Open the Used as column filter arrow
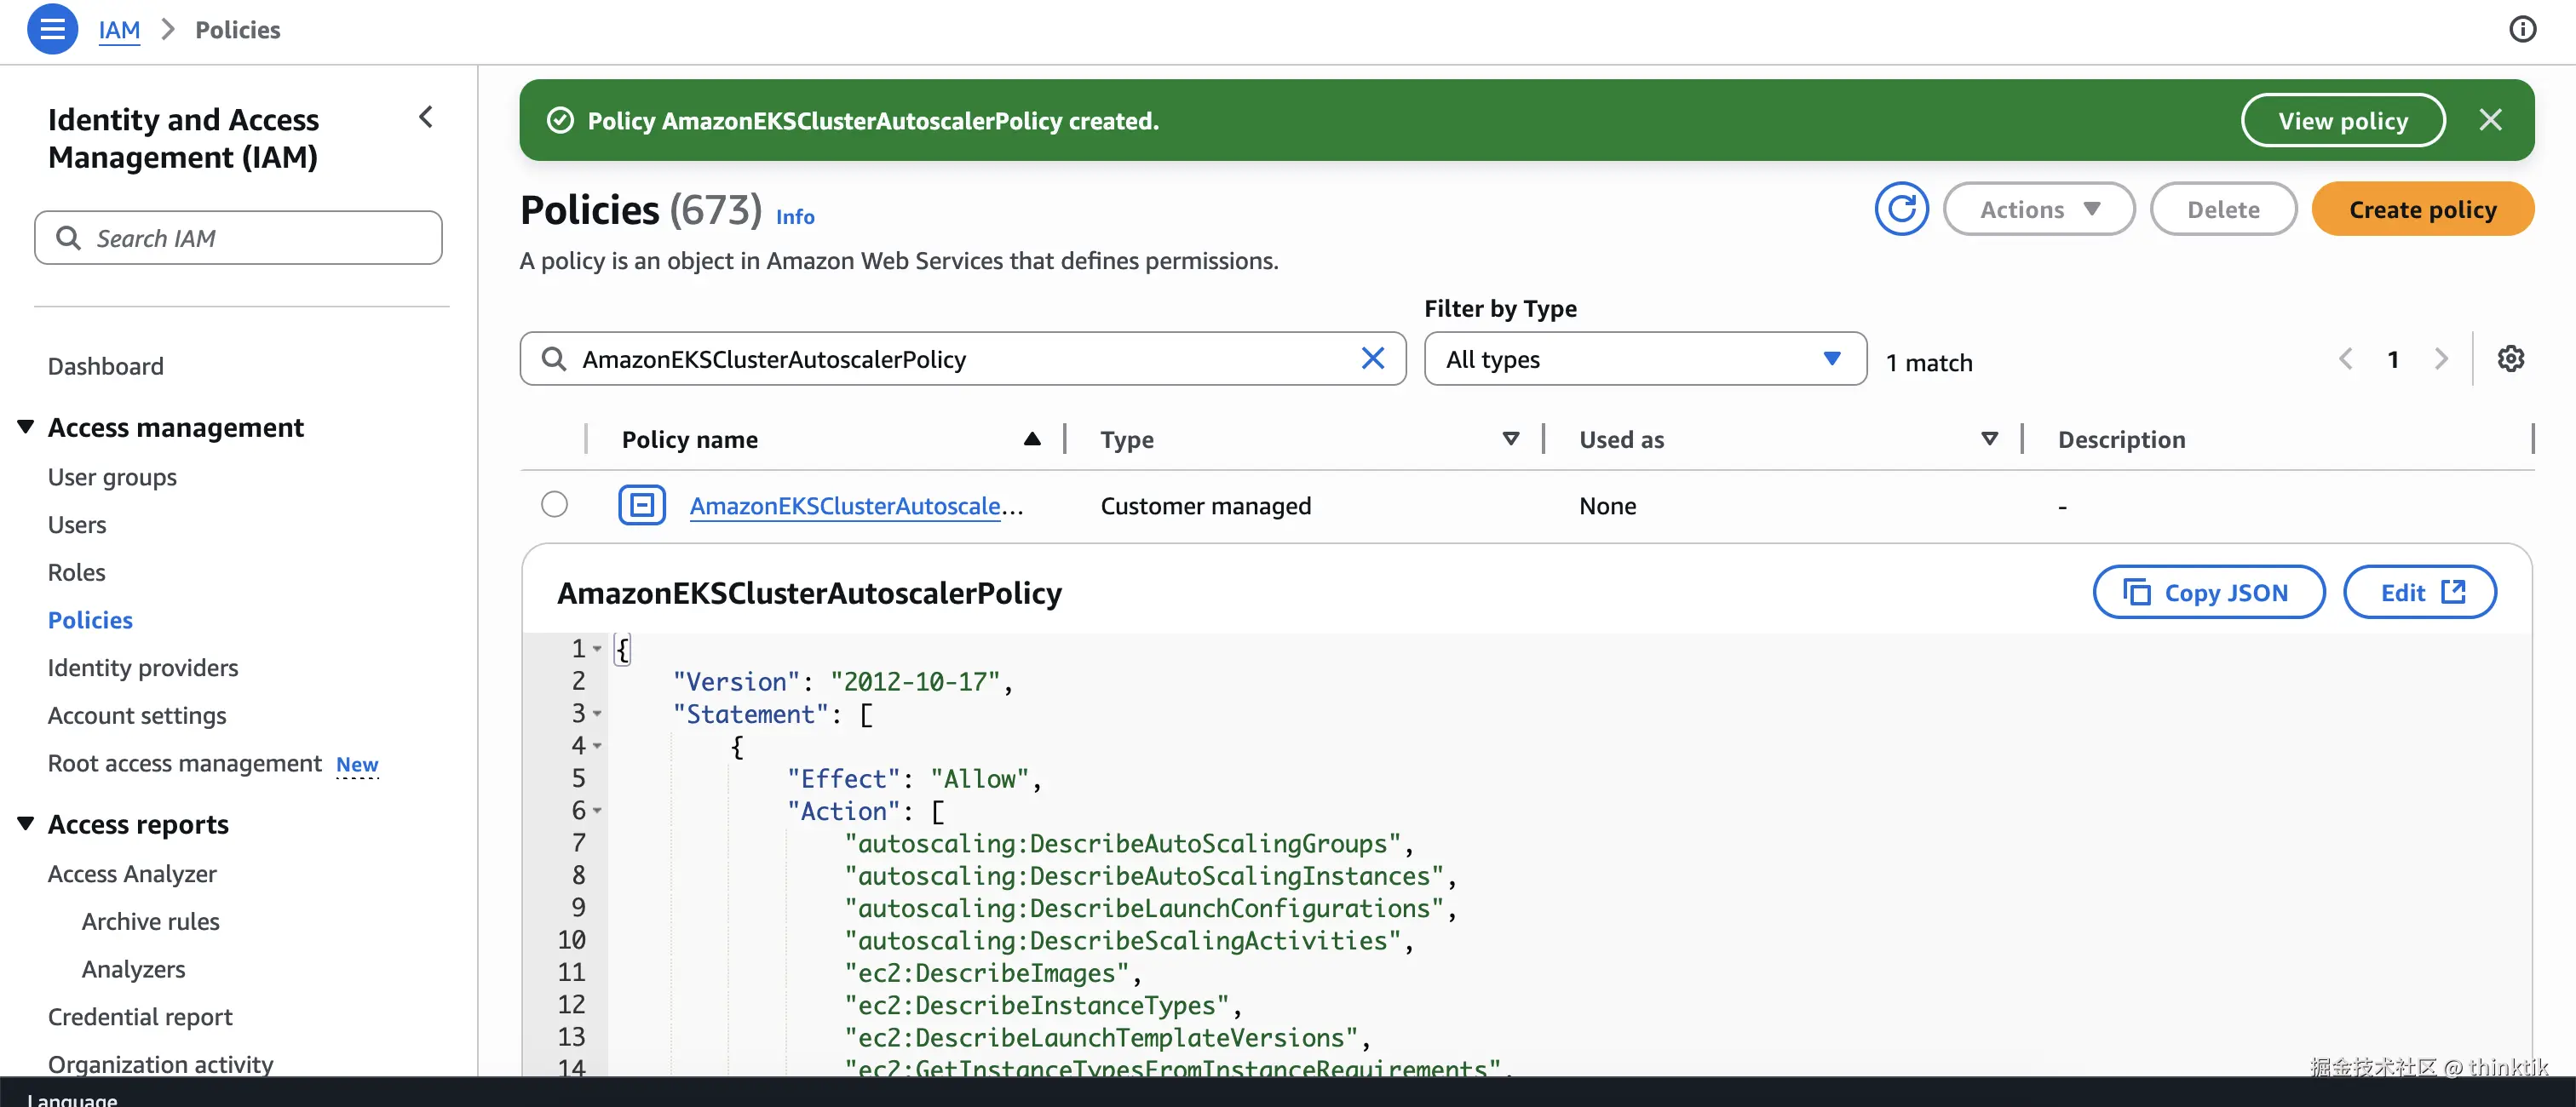Image resolution: width=2576 pixels, height=1107 pixels. (x=1989, y=439)
